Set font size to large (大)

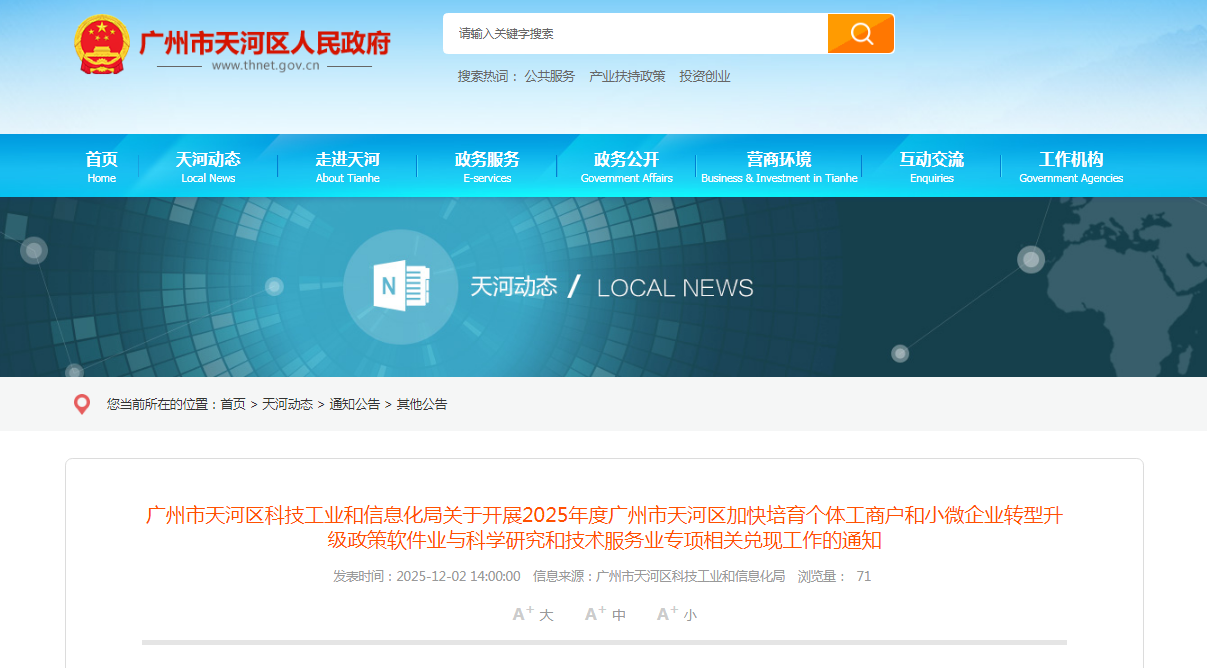point(533,614)
